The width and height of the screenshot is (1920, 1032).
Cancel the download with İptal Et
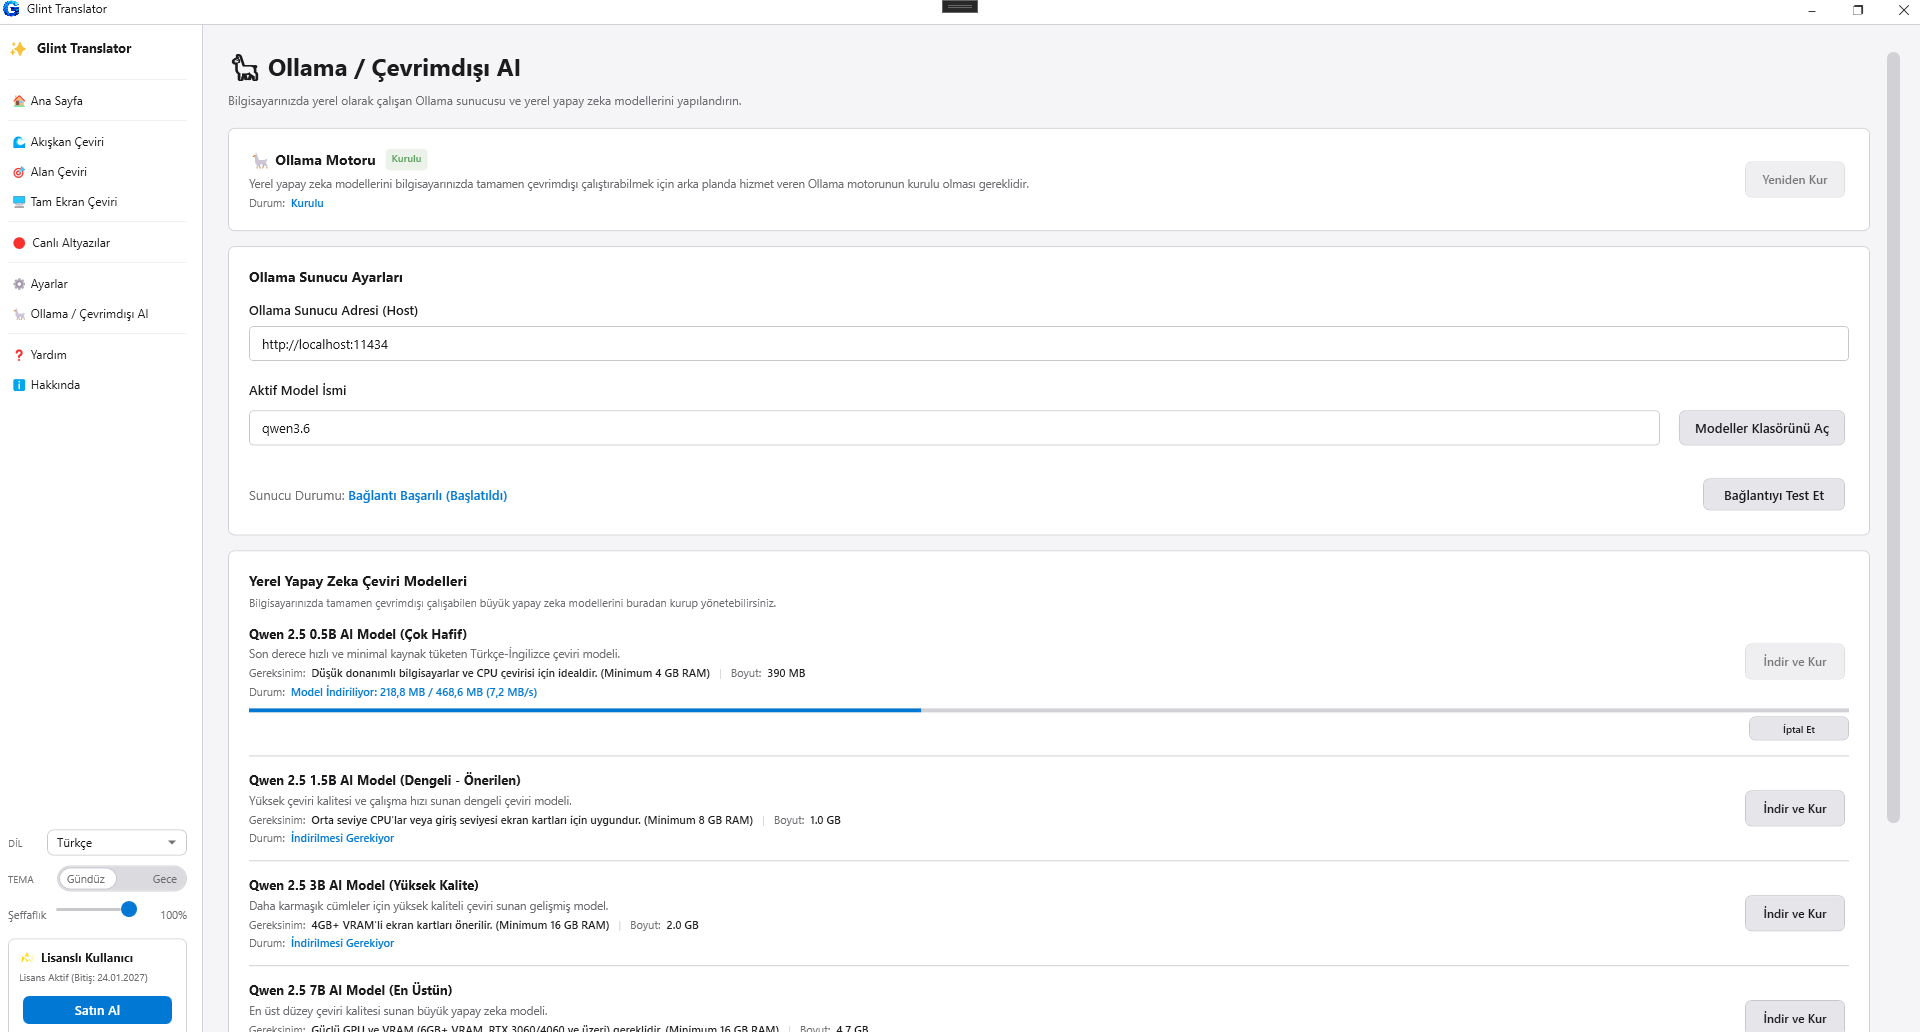1798,729
